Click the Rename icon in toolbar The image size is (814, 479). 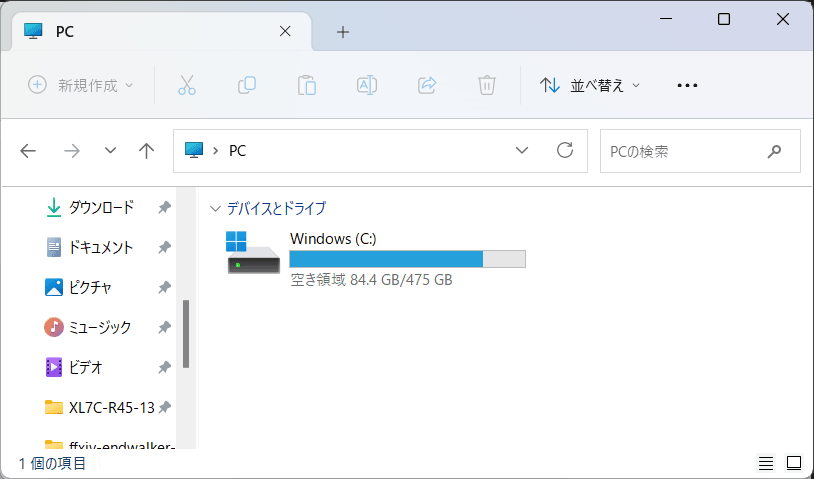[x=367, y=85]
